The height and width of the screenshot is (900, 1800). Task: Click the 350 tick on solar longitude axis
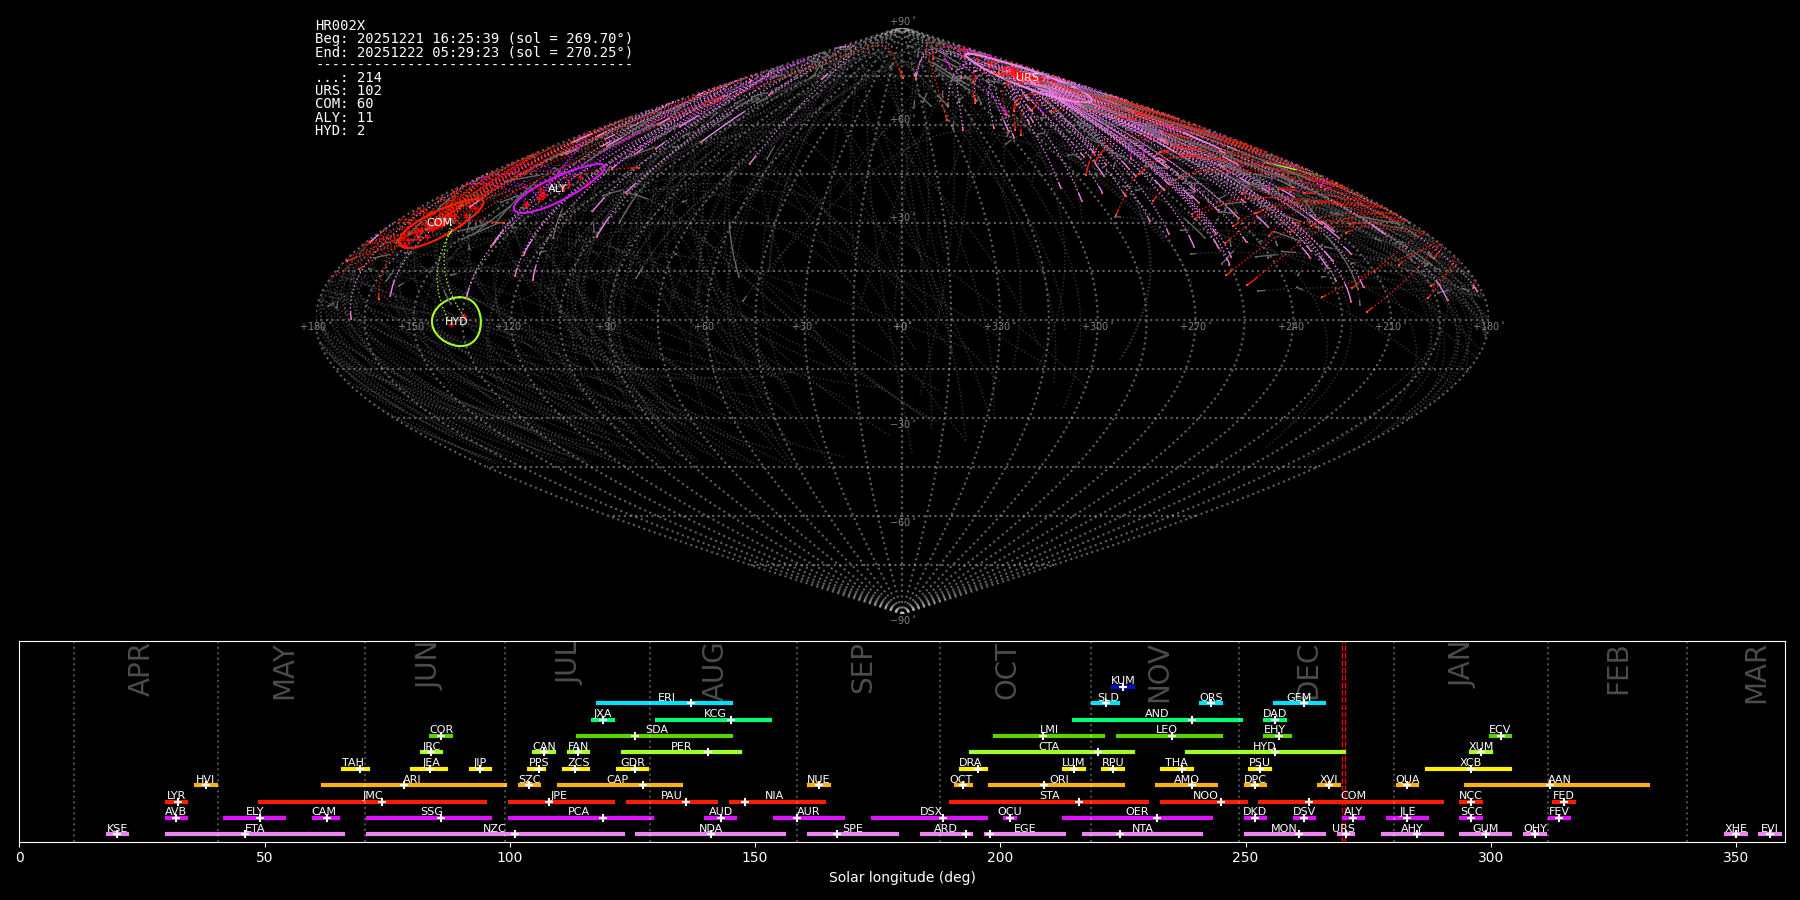(1736, 858)
